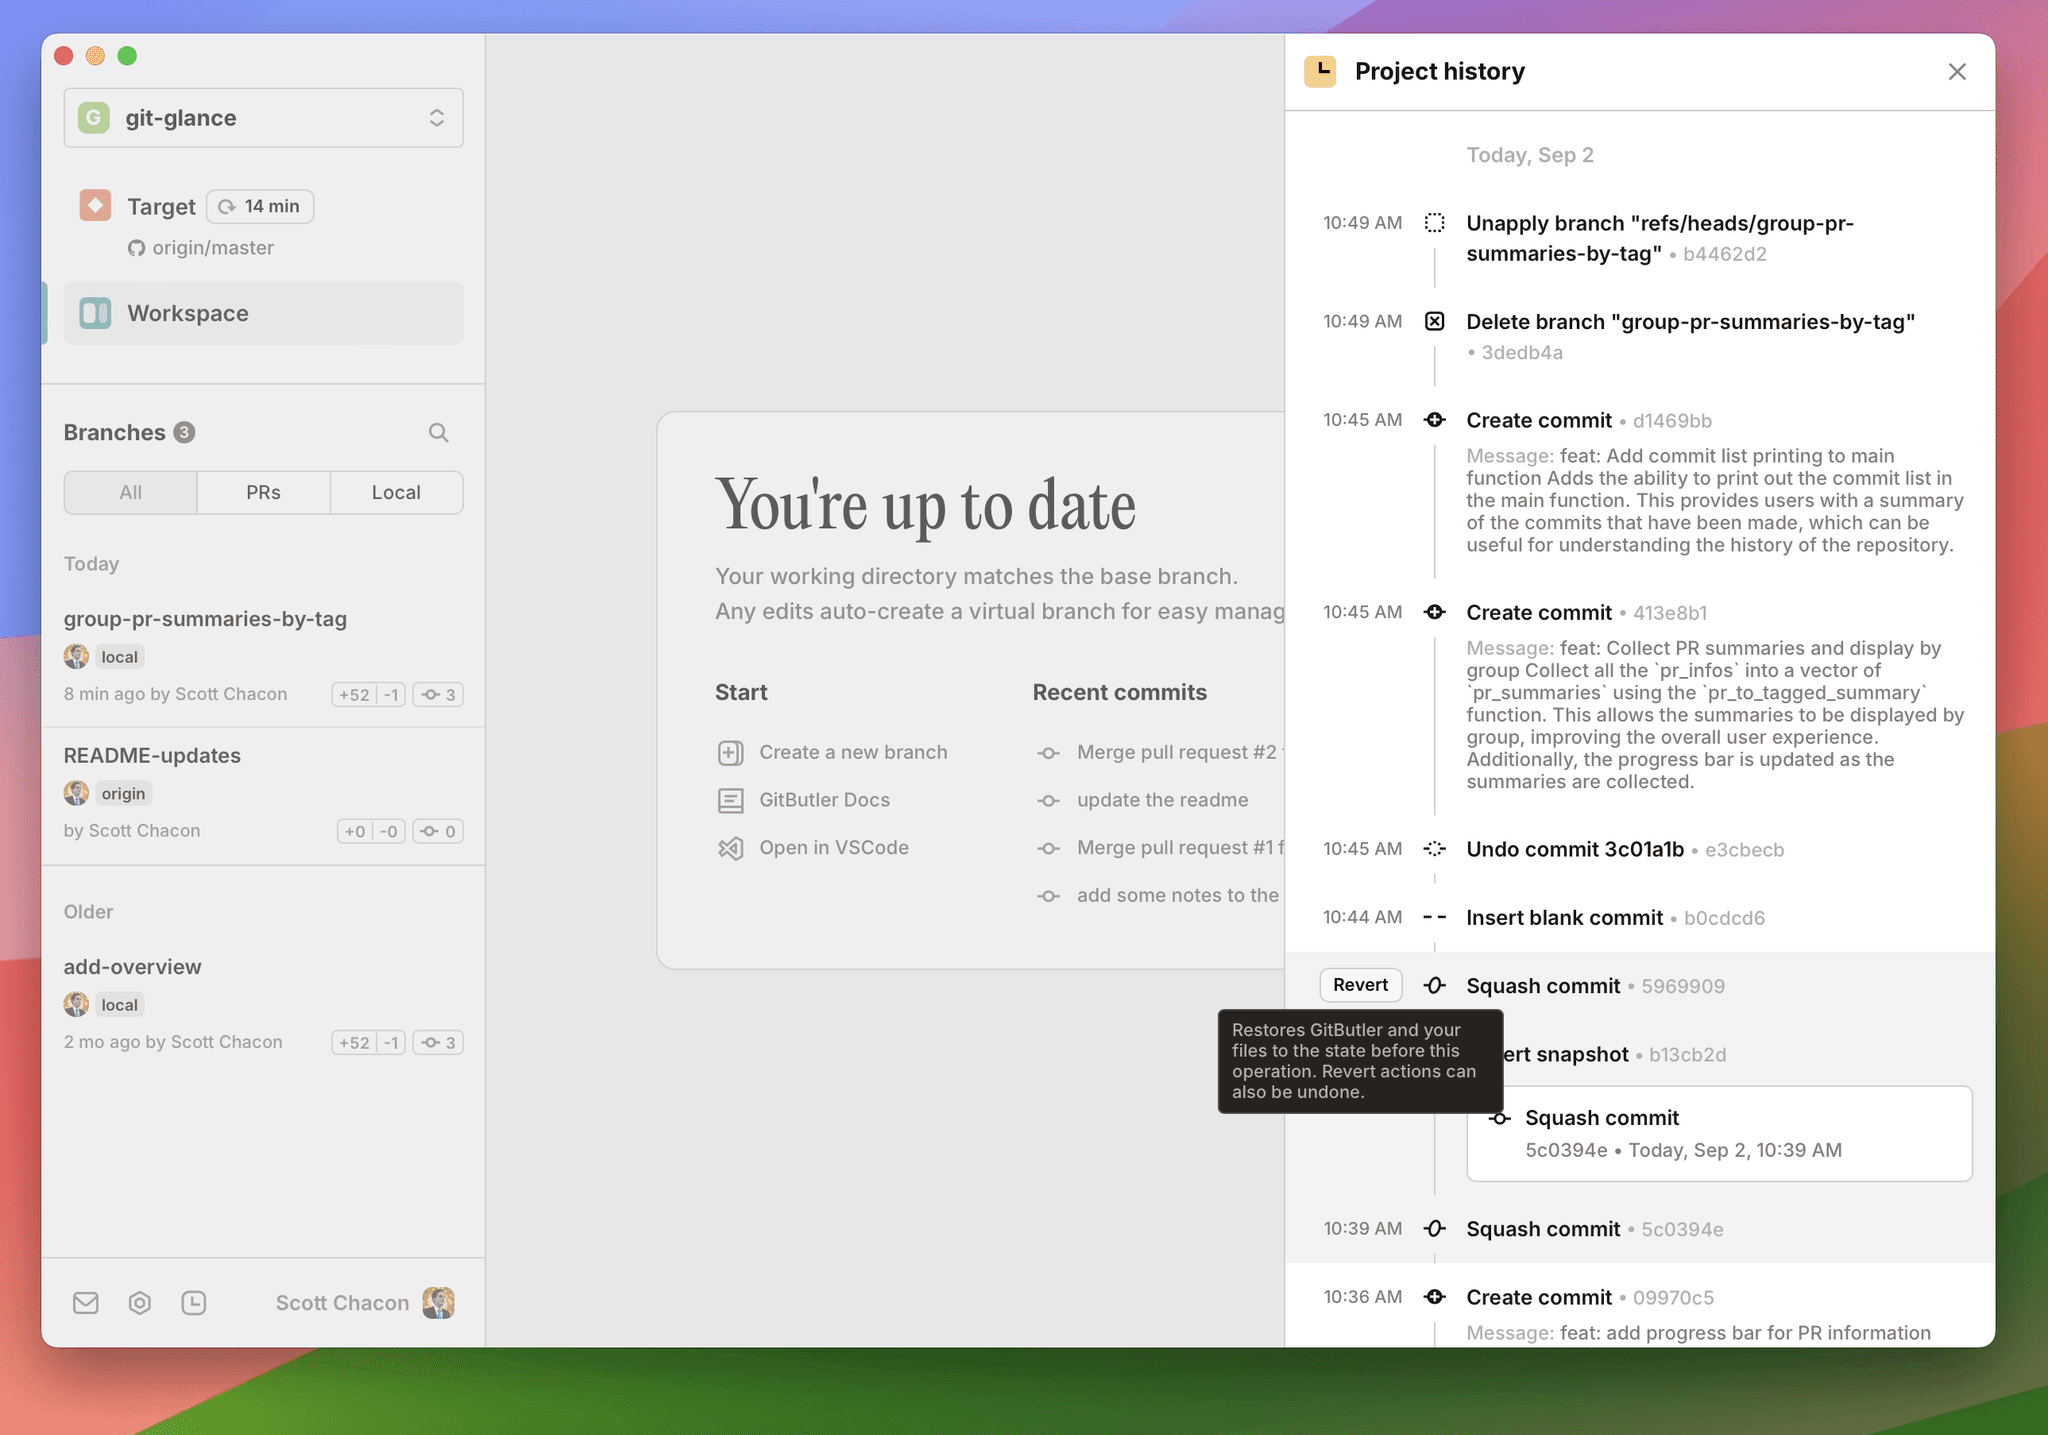The image size is (2048, 1435).
Task: Switch branch filter to PRs
Action: click(x=263, y=492)
